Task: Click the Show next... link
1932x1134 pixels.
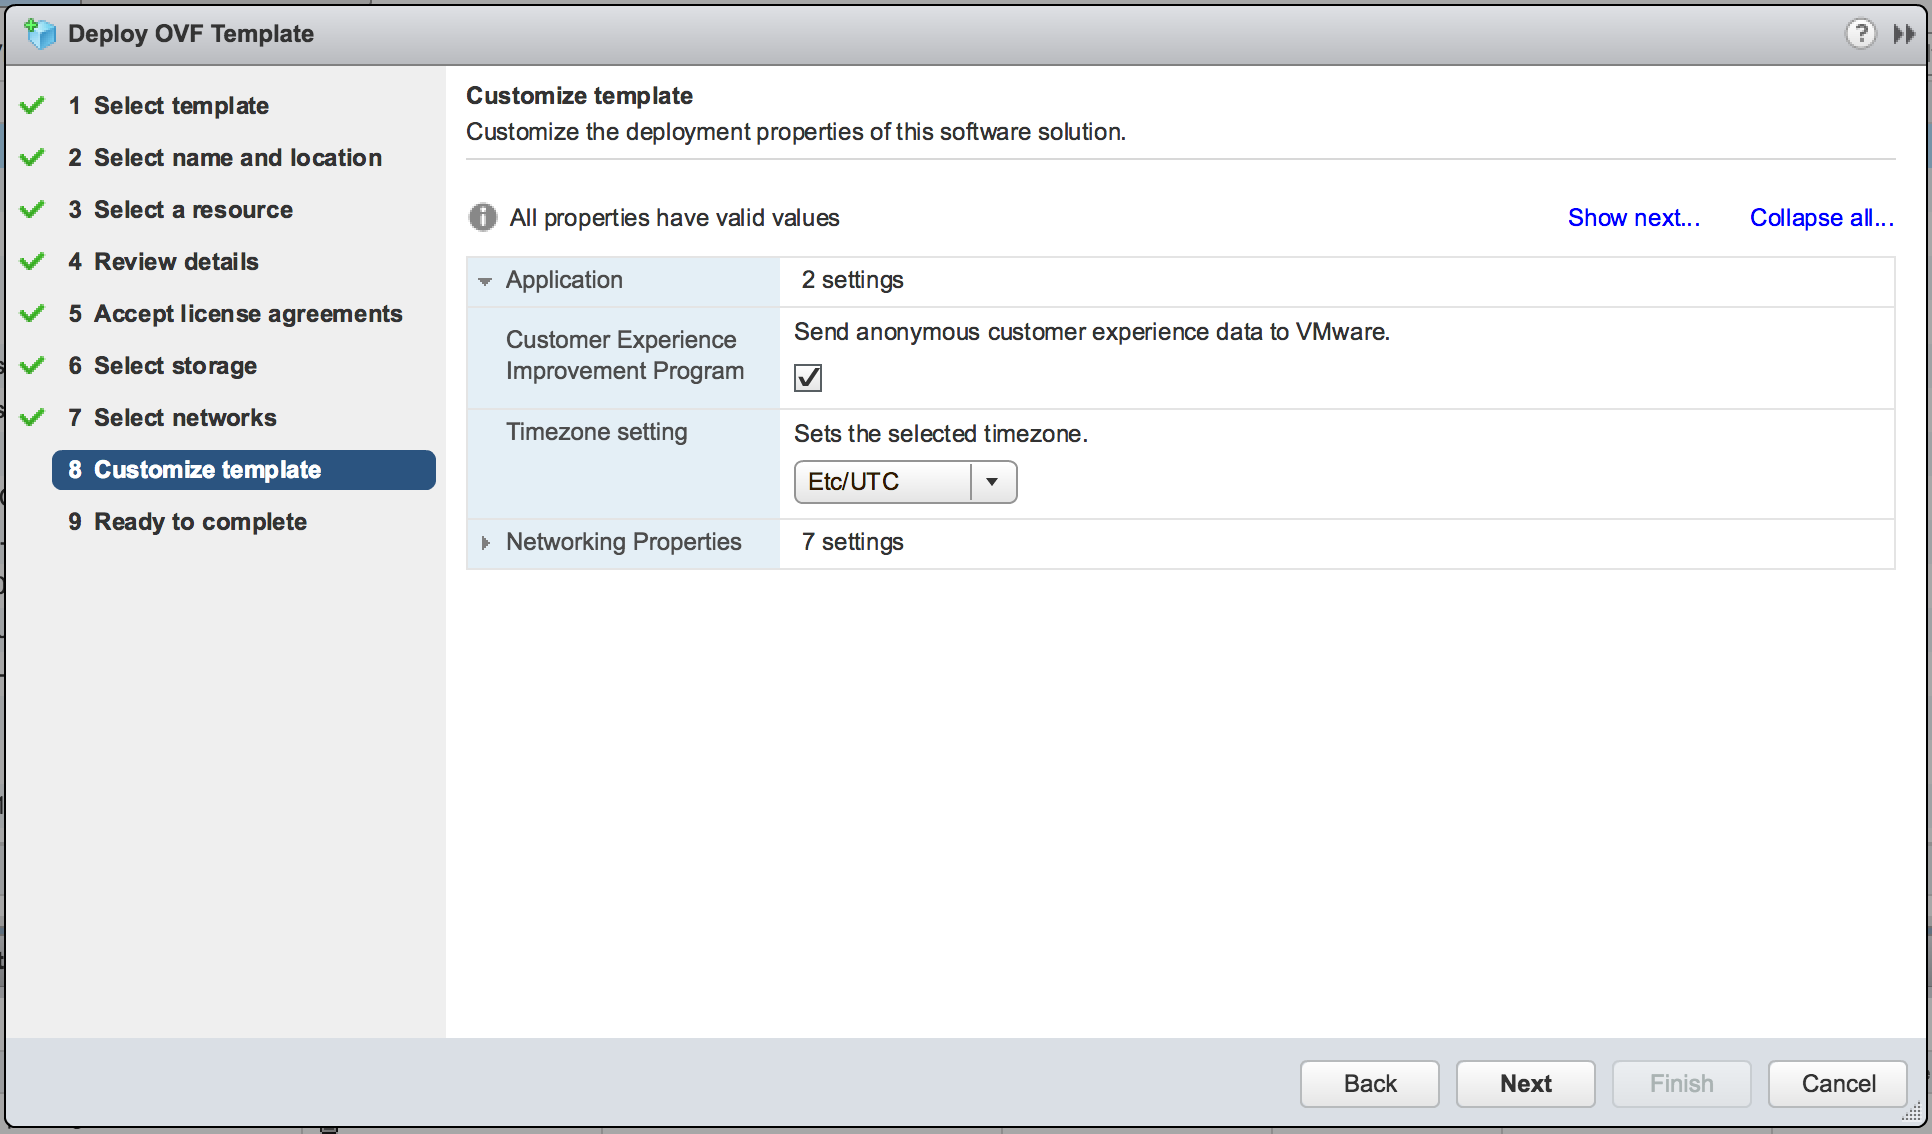Action: click(x=1633, y=217)
